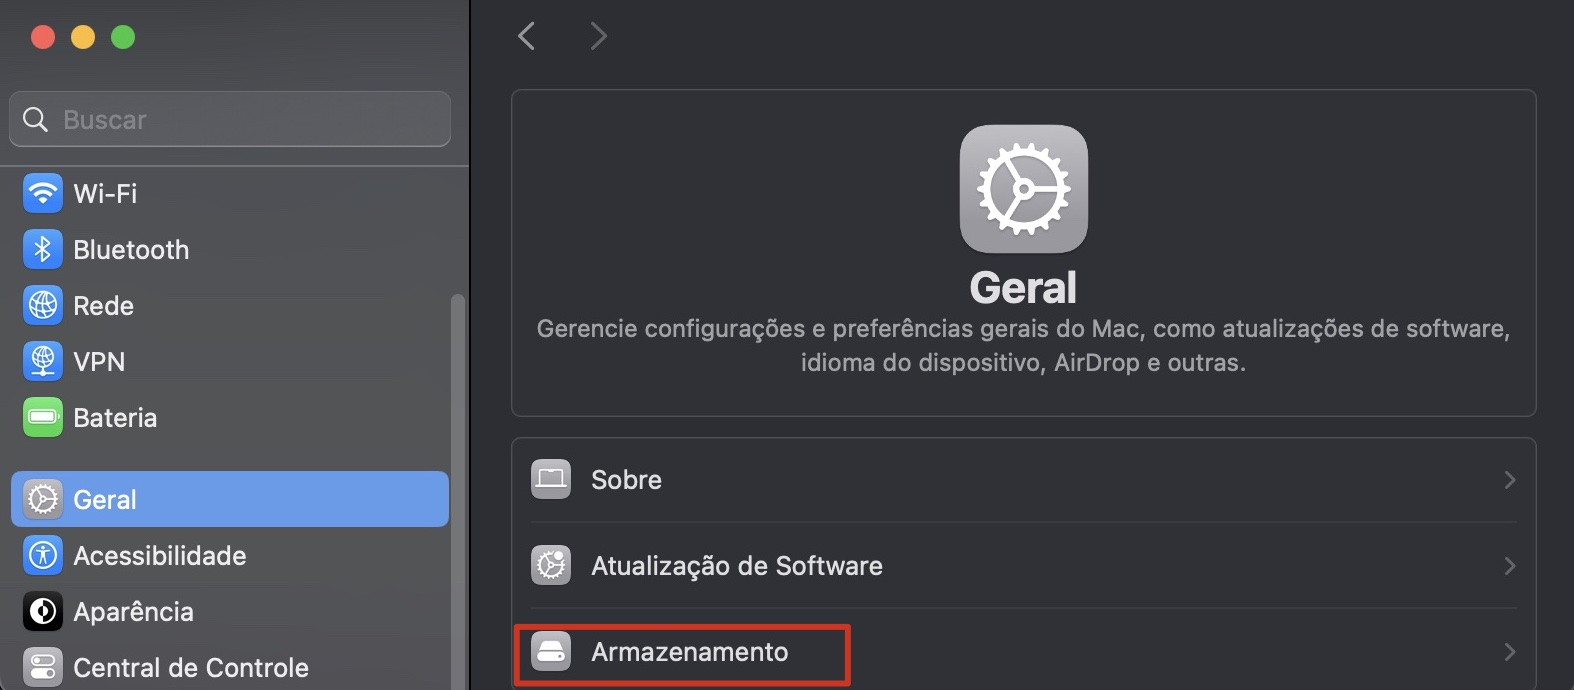Open the Armazenamento storage option
Screen dimensions: 1574x690
(x=689, y=652)
